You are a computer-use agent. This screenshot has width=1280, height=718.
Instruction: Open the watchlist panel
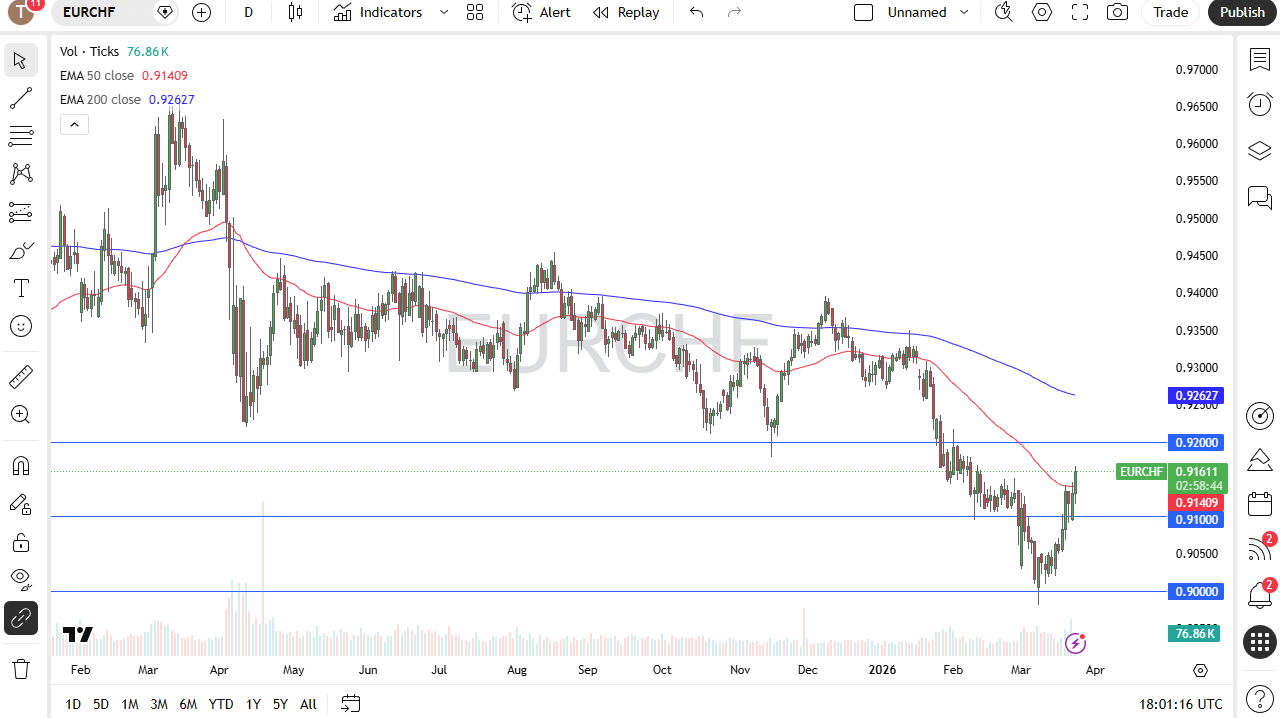(x=1259, y=59)
